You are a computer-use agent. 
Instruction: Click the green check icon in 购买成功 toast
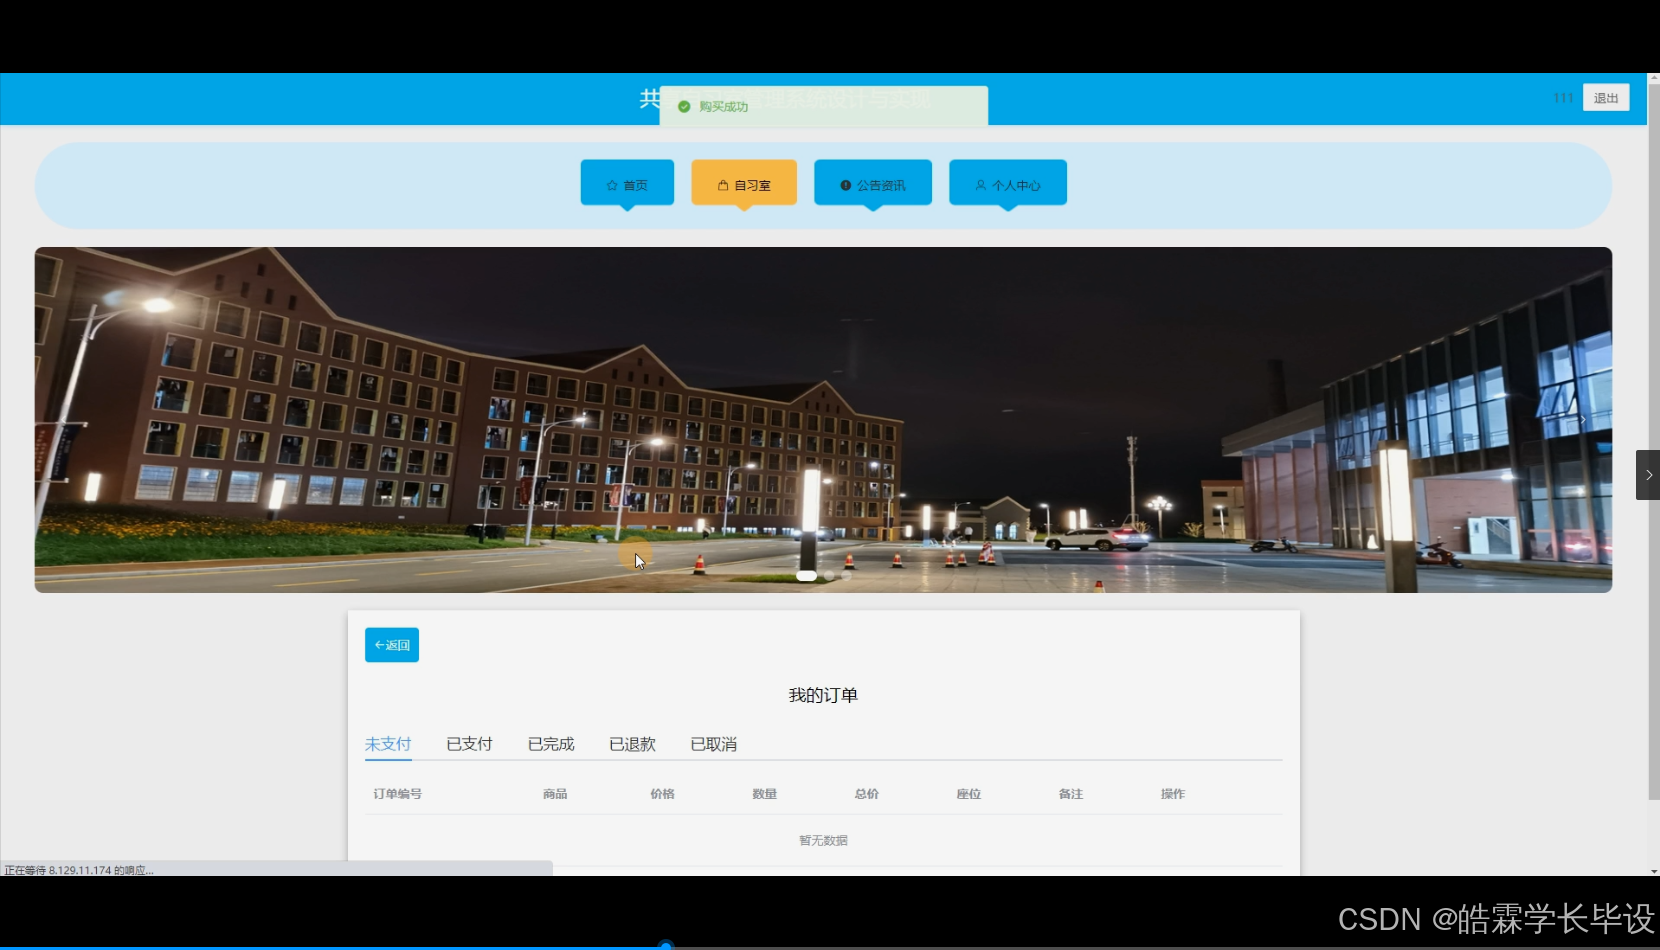[x=684, y=106]
